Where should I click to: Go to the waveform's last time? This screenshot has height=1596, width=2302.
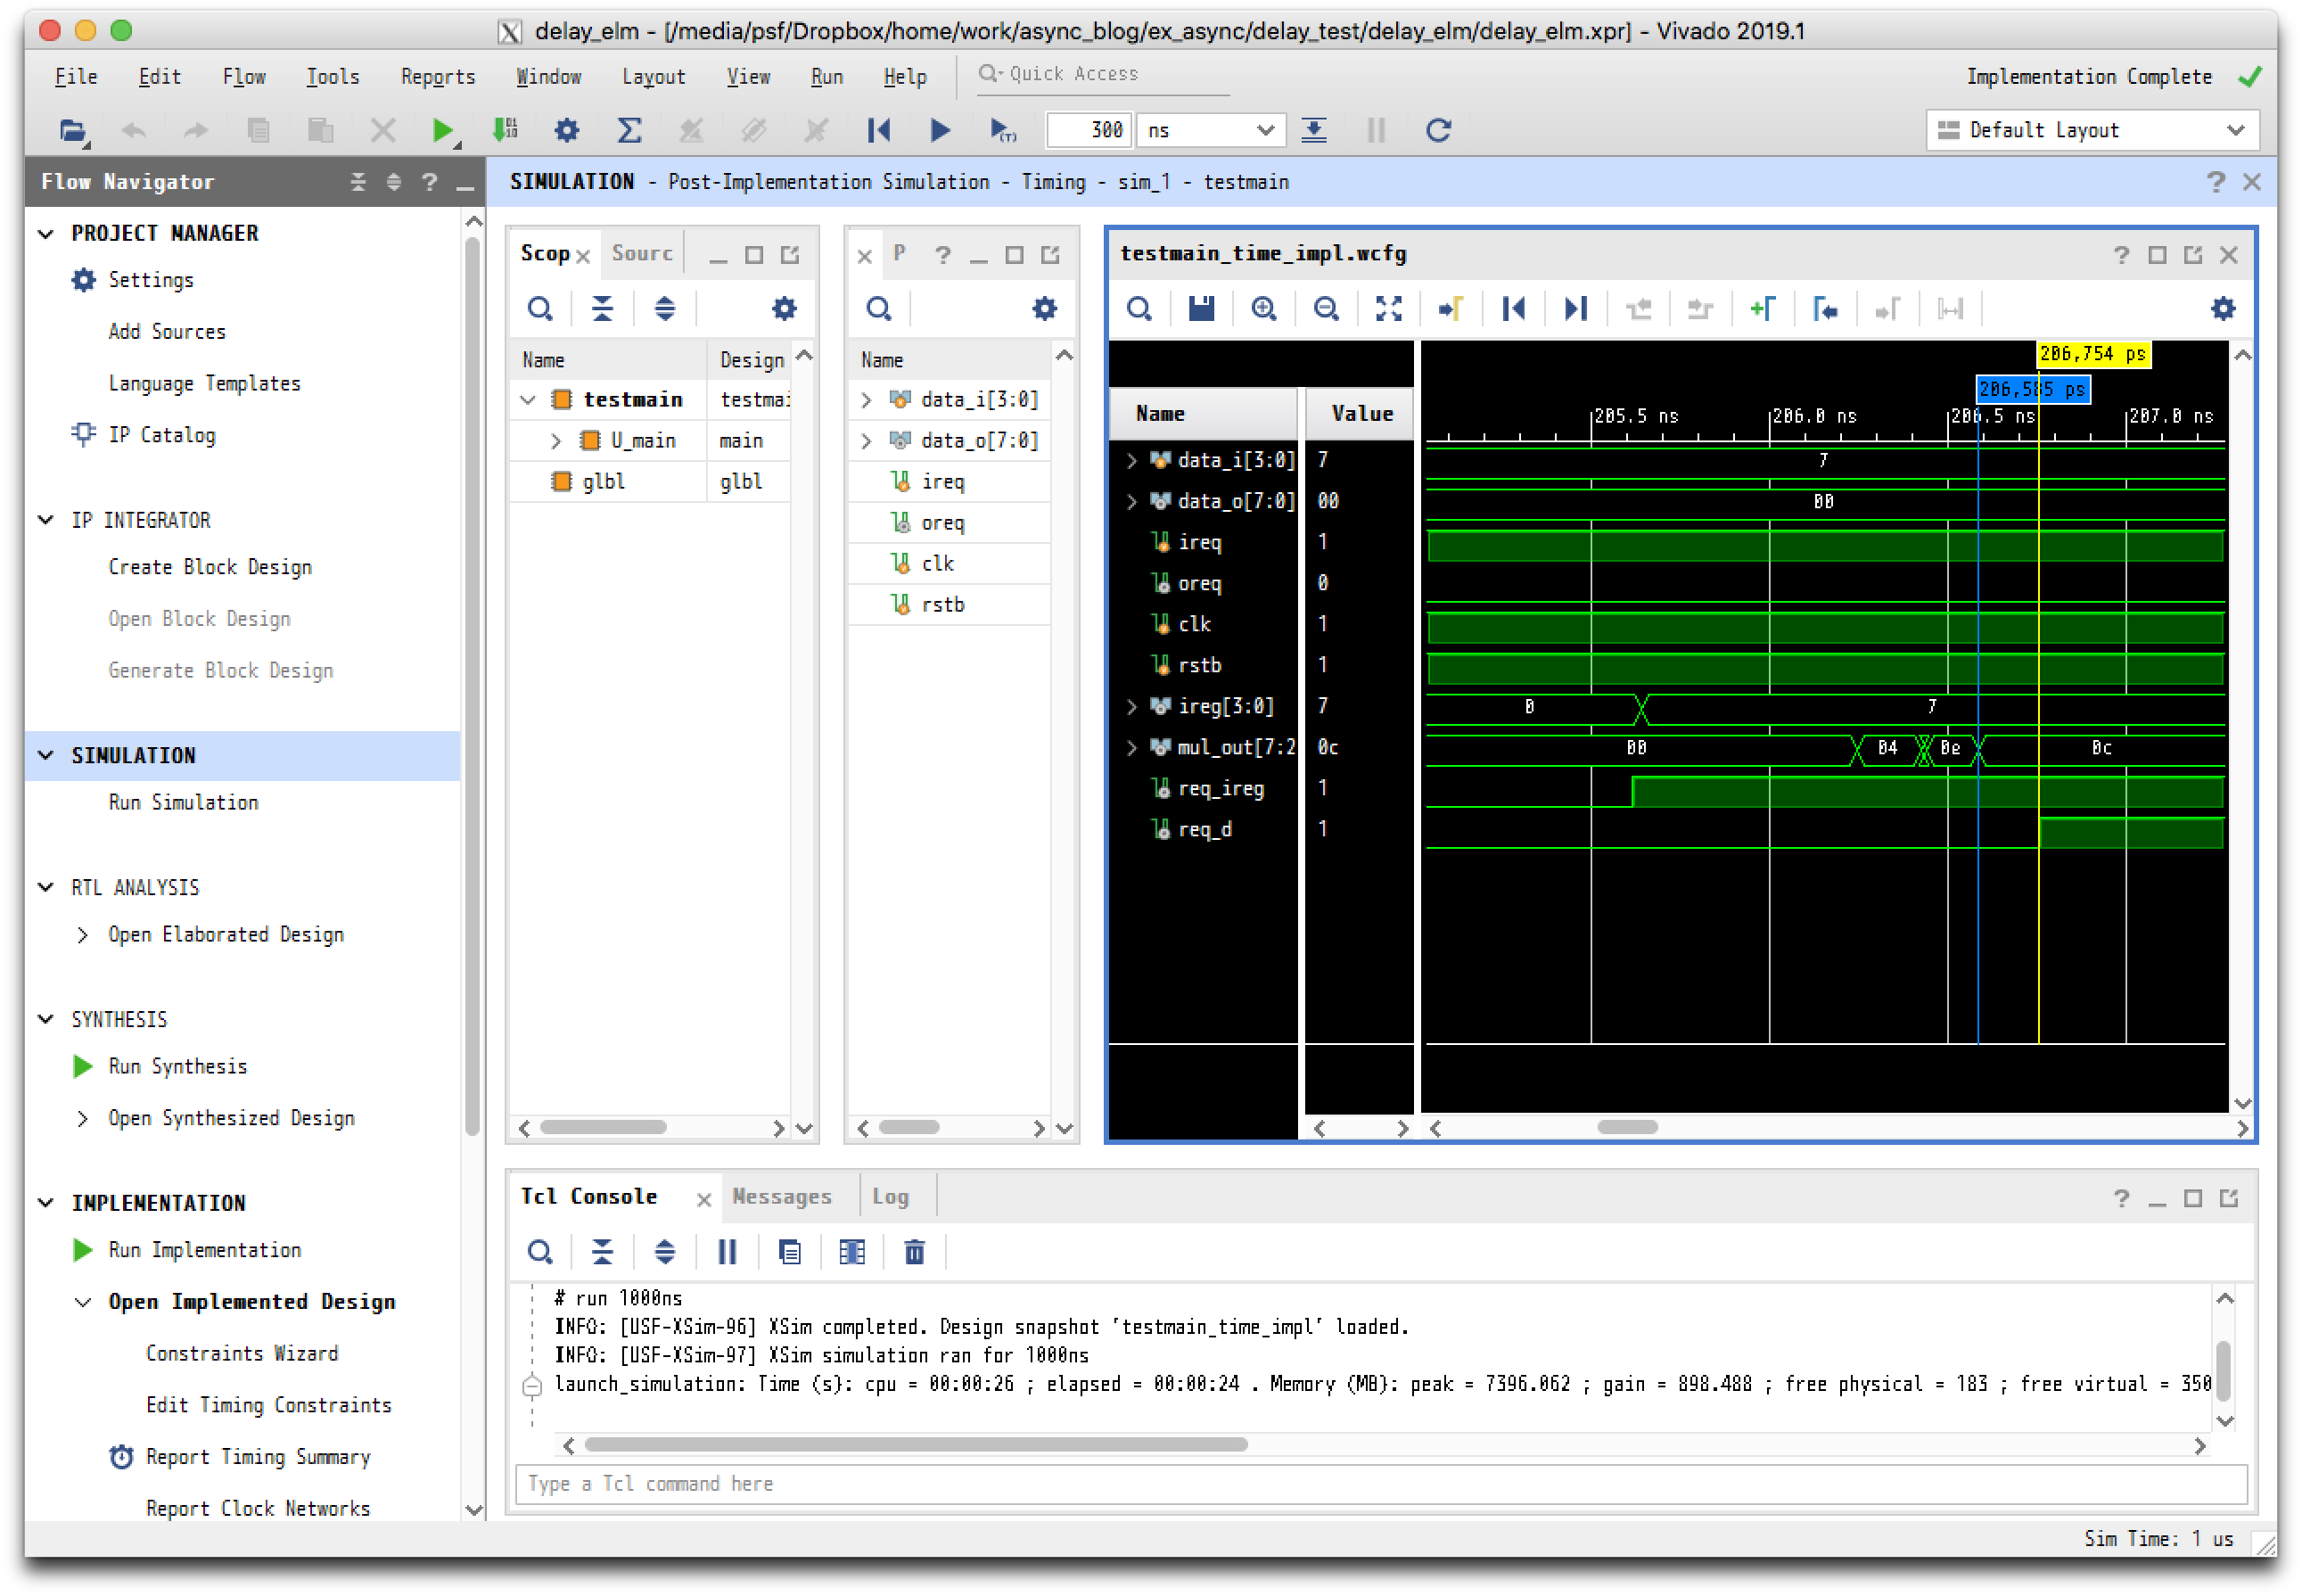[x=1576, y=309]
